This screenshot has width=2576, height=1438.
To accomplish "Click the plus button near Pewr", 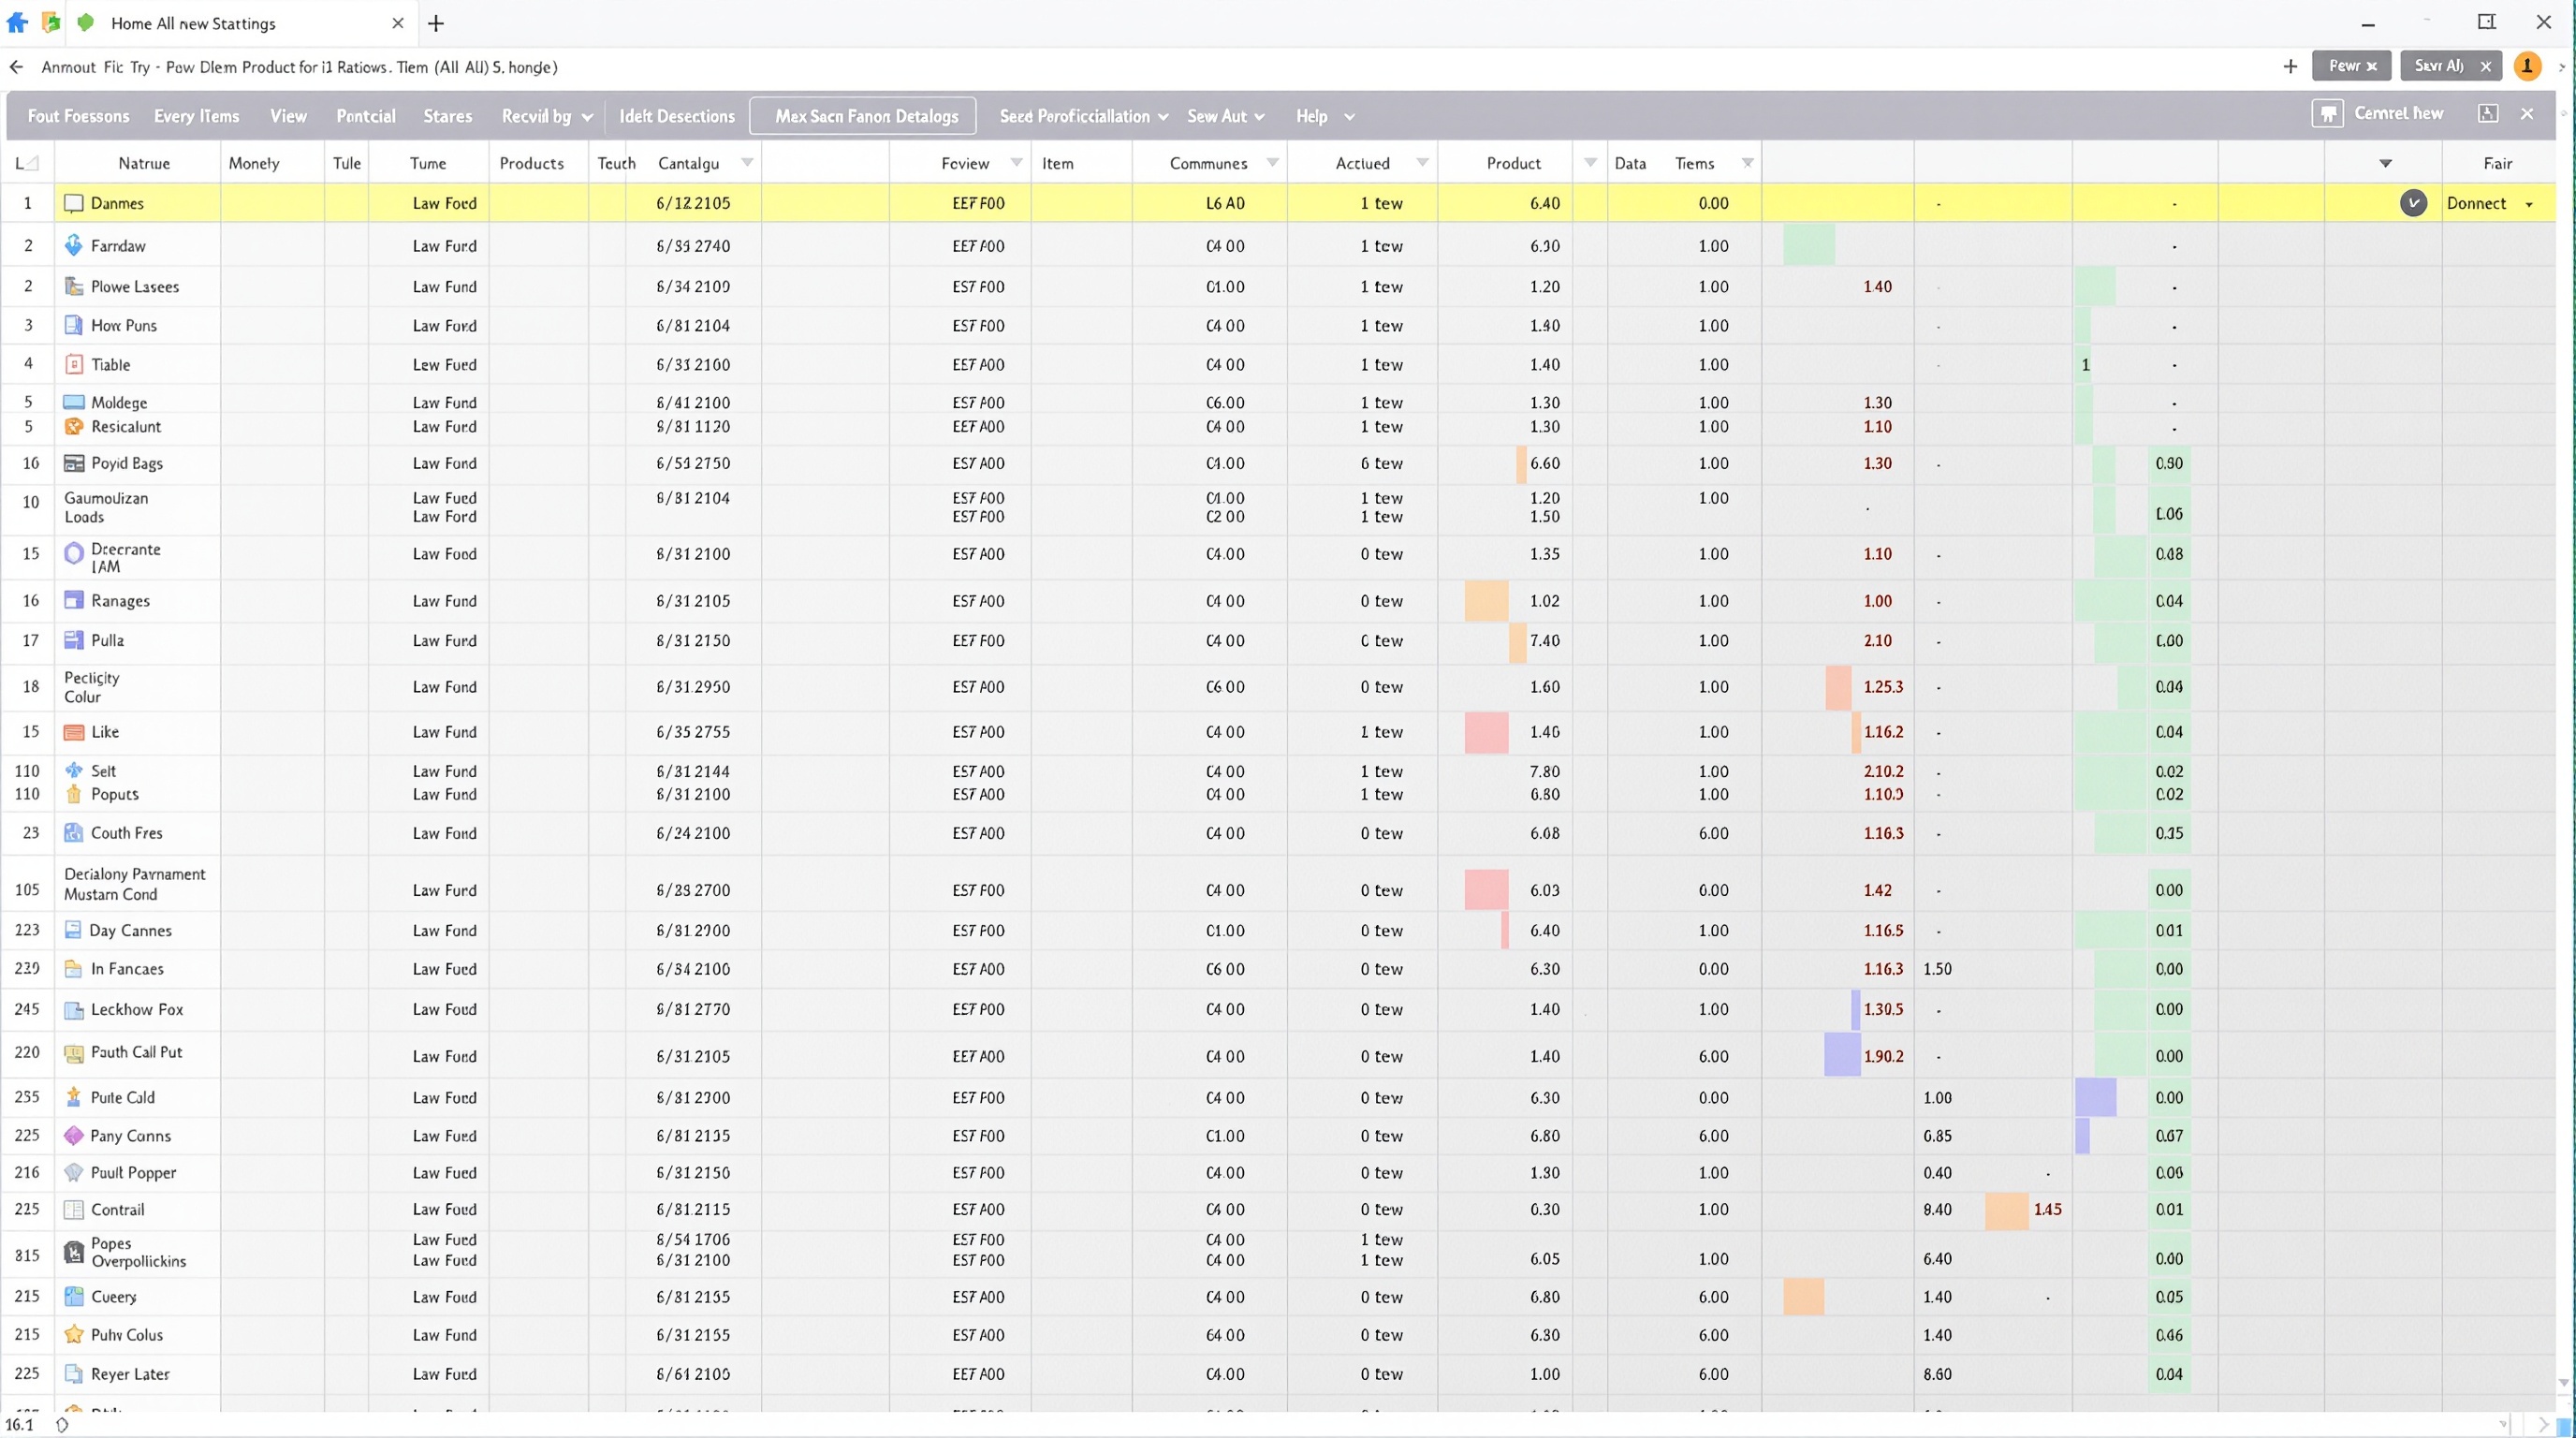I will (2290, 66).
